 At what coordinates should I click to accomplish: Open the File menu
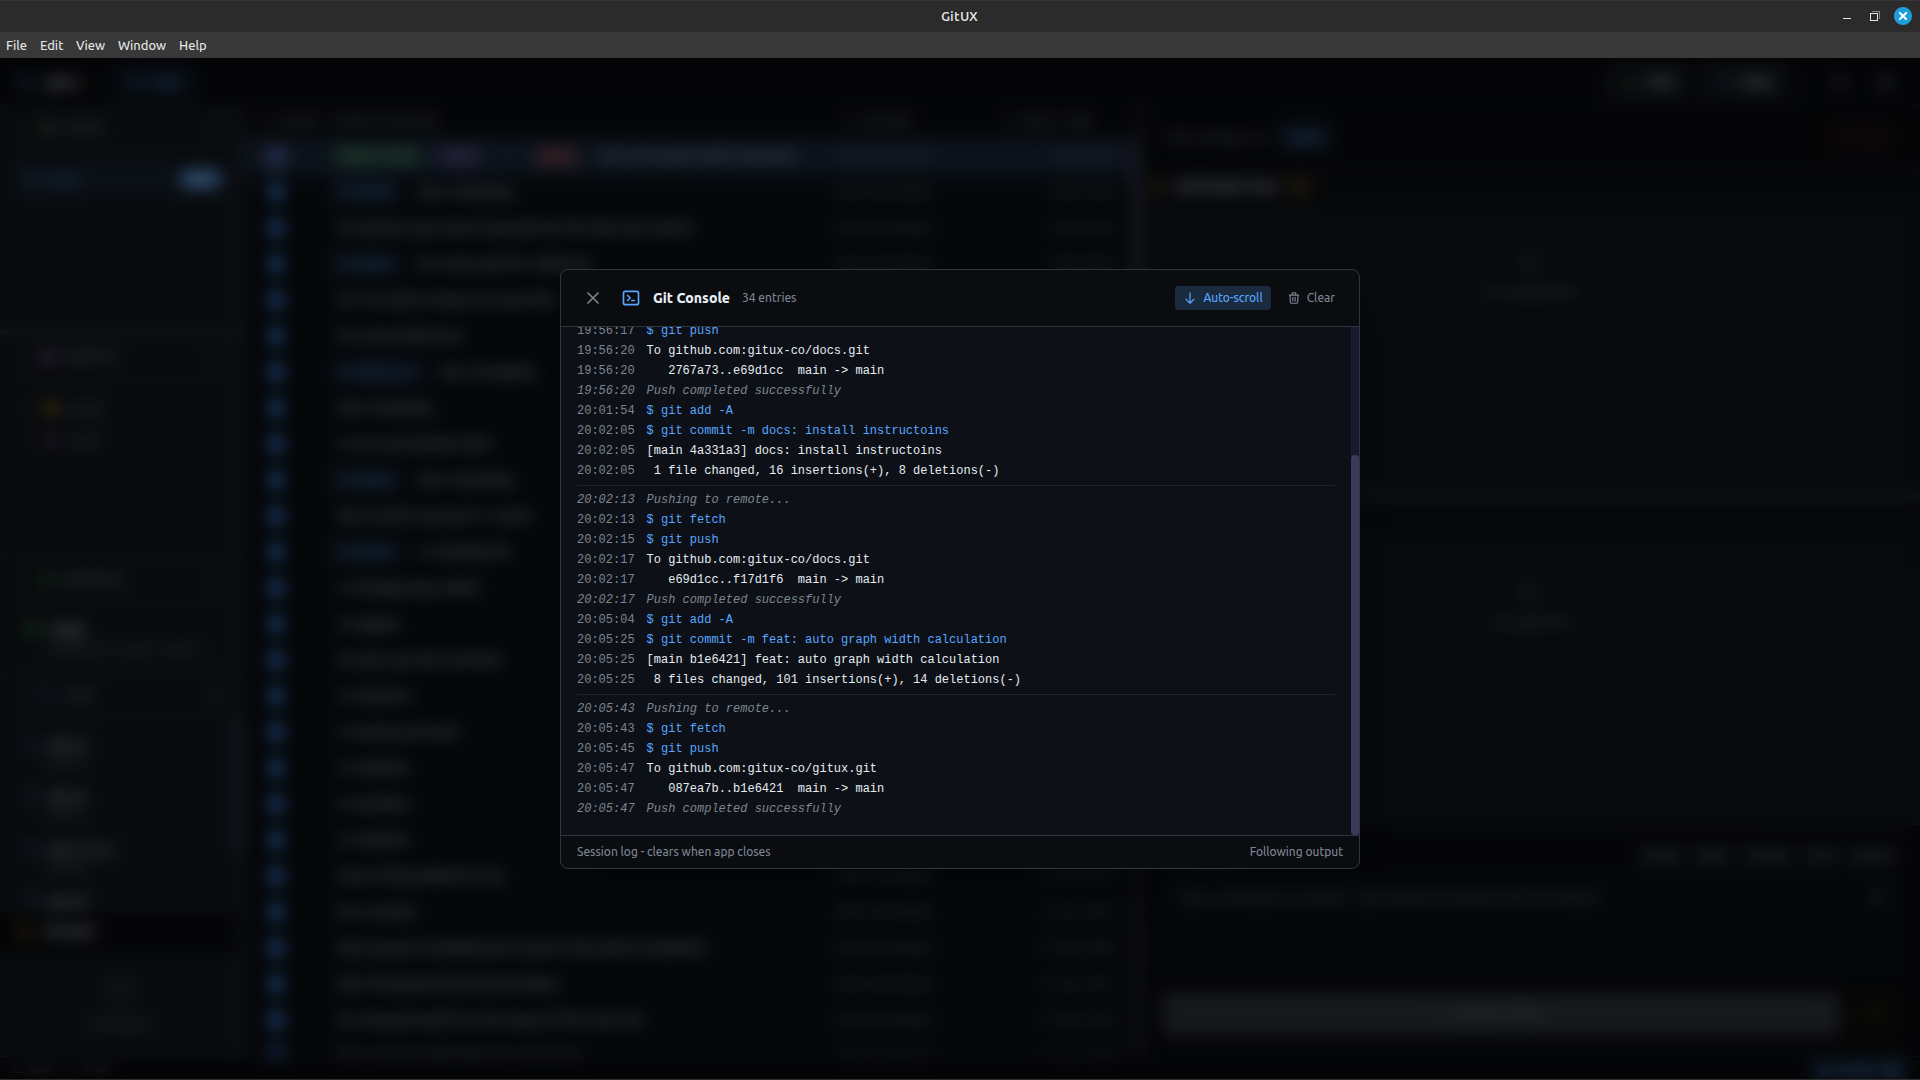[16, 45]
